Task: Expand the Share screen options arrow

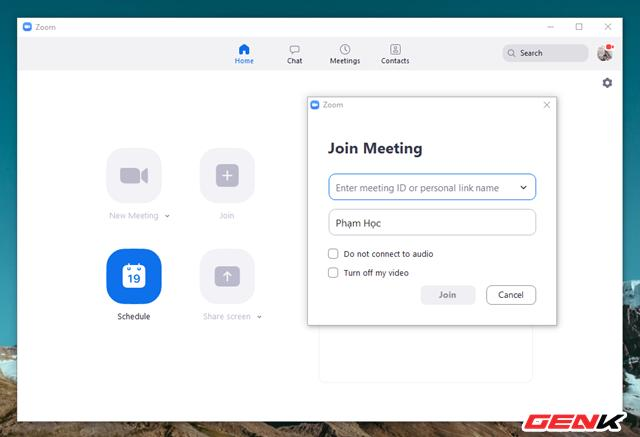Action: 259,317
